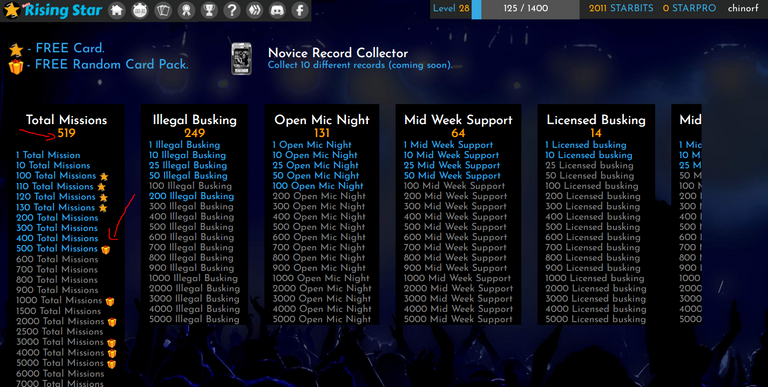Screen dimensions: 768x387
Task: Click the gift icon beside 500 Total Missions
Action: pos(106,250)
